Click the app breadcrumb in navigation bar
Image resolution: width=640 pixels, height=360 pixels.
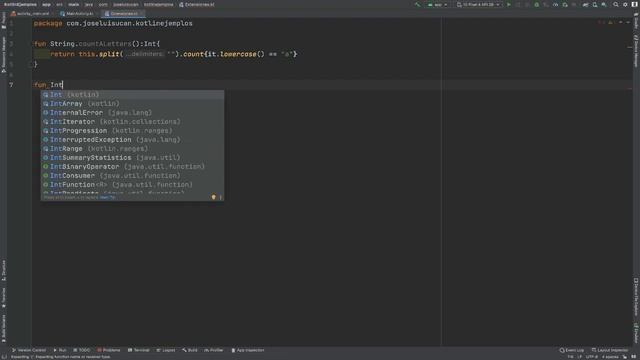pos(47,4)
